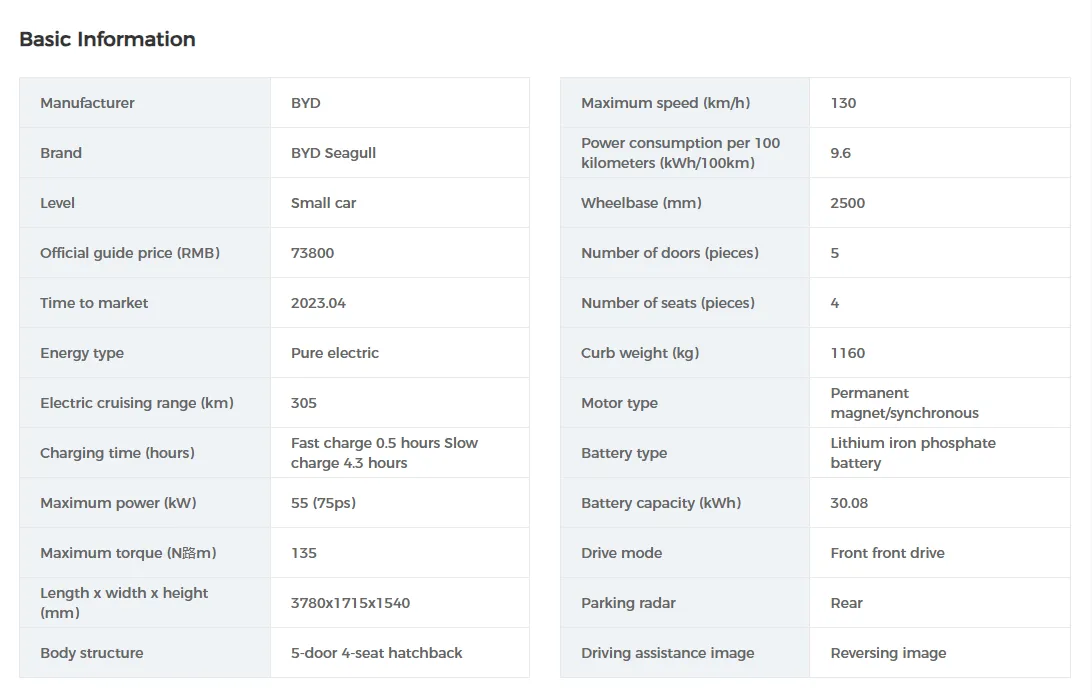Click the wheelbase value 2500

point(847,203)
